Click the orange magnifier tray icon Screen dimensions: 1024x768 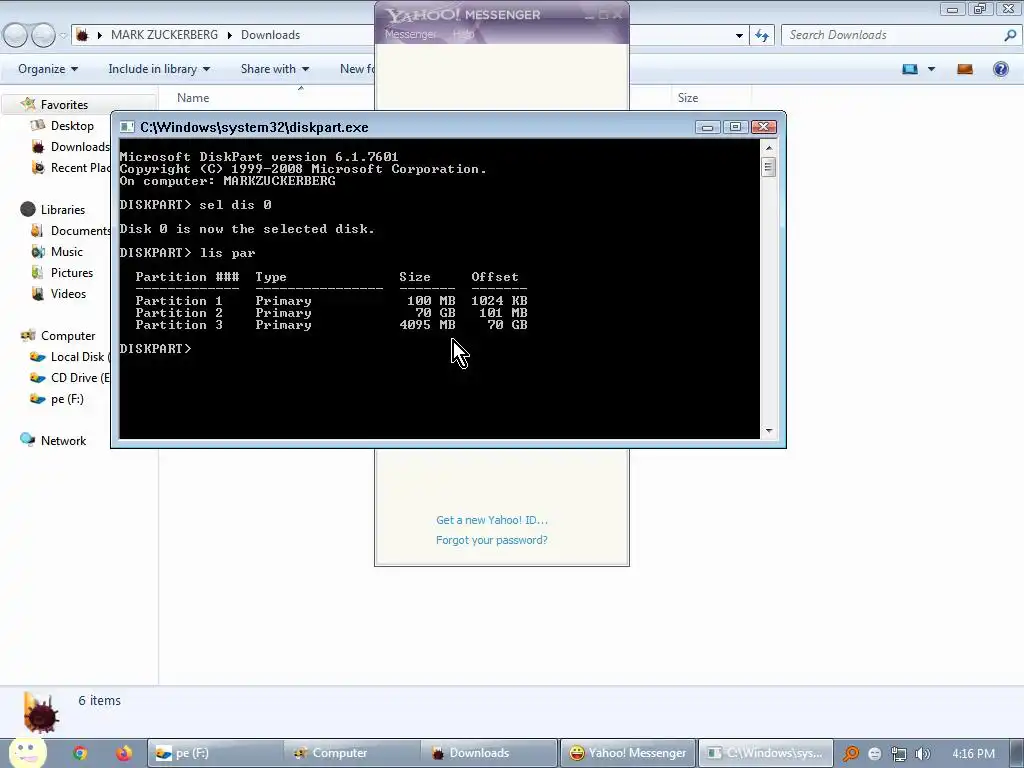click(850, 754)
